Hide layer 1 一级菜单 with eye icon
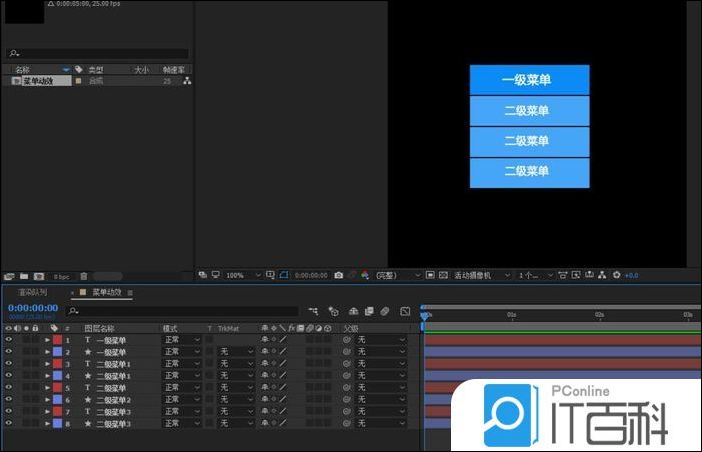The height and width of the screenshot is (452, 702). click(9, 340)
